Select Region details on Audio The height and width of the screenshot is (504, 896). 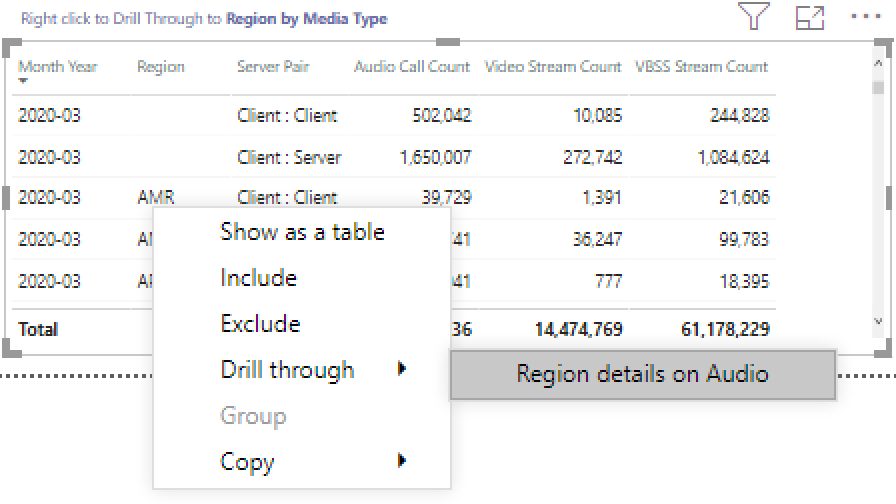click(x=643, y=374)
